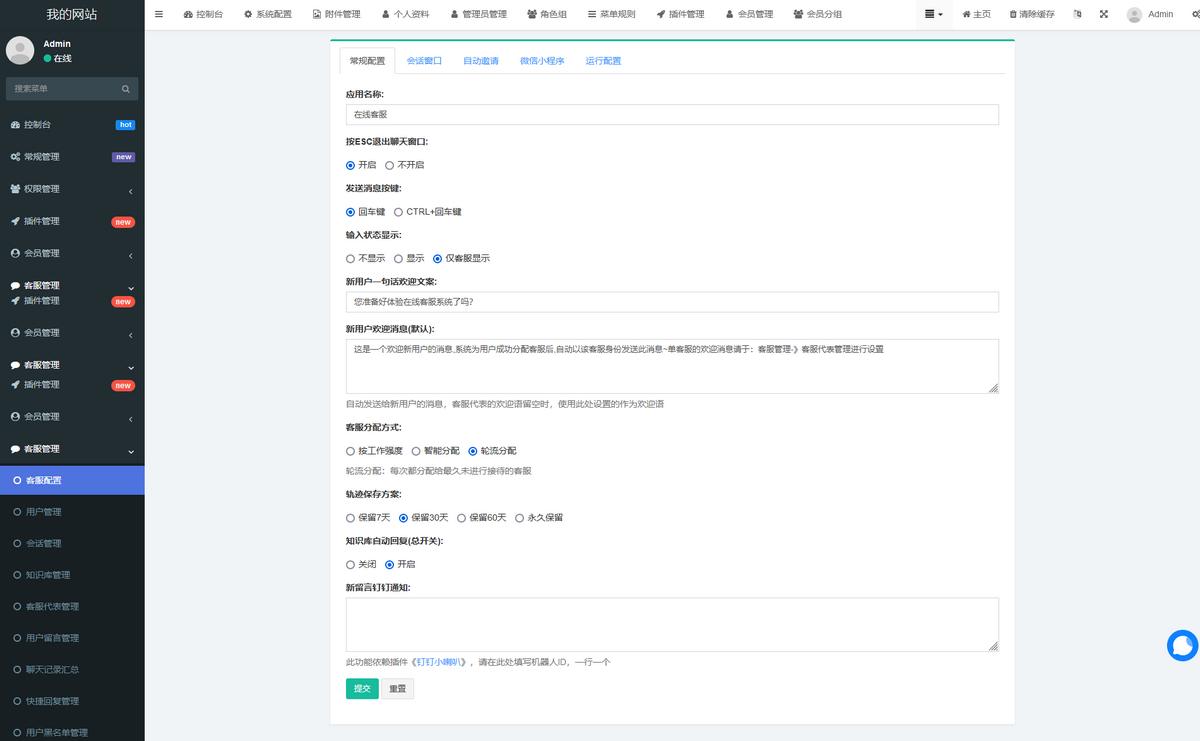The width and height of the screenshot is (1200, 741).
Task: Open the 微信小程序 configuration tab
Action: point(542,60)
